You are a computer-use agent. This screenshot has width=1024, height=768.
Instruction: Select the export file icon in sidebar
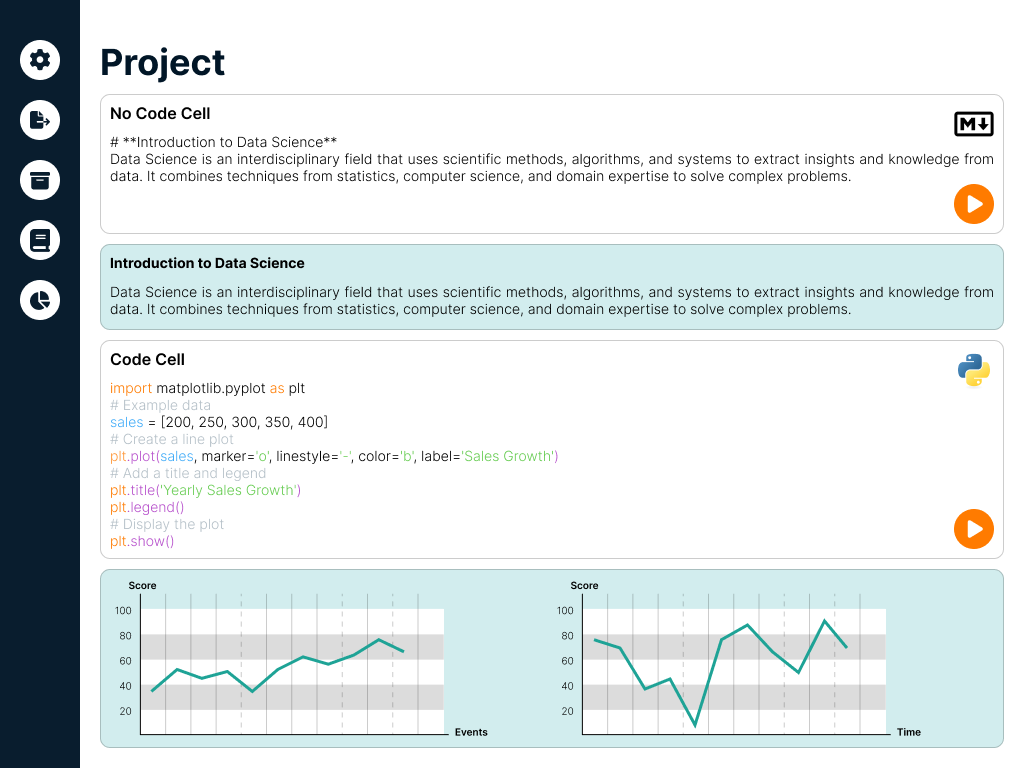(40, 120)
